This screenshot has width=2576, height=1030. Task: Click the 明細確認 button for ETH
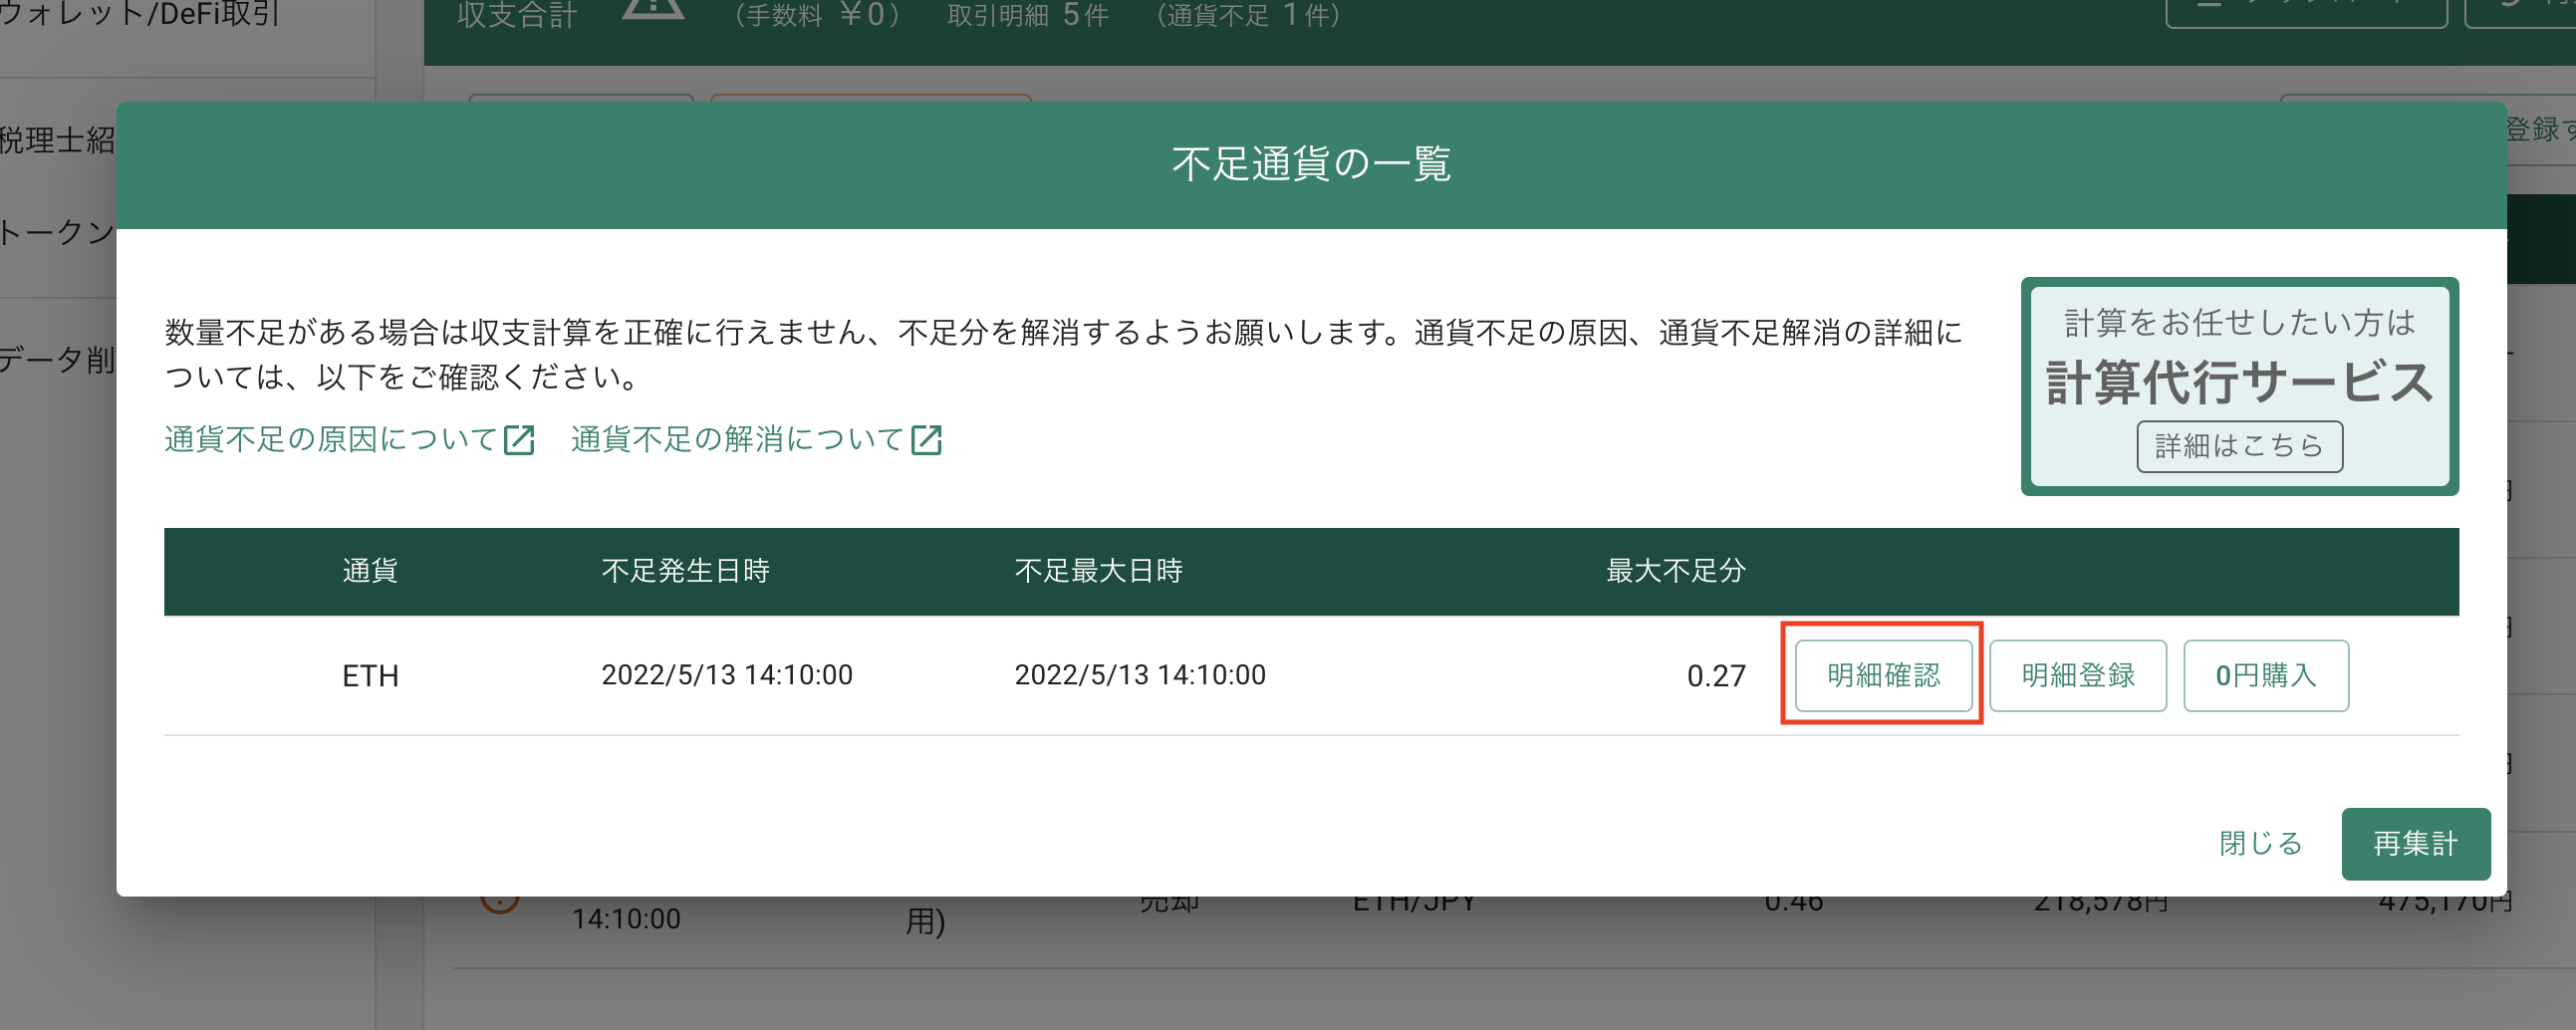(1883, 675)
